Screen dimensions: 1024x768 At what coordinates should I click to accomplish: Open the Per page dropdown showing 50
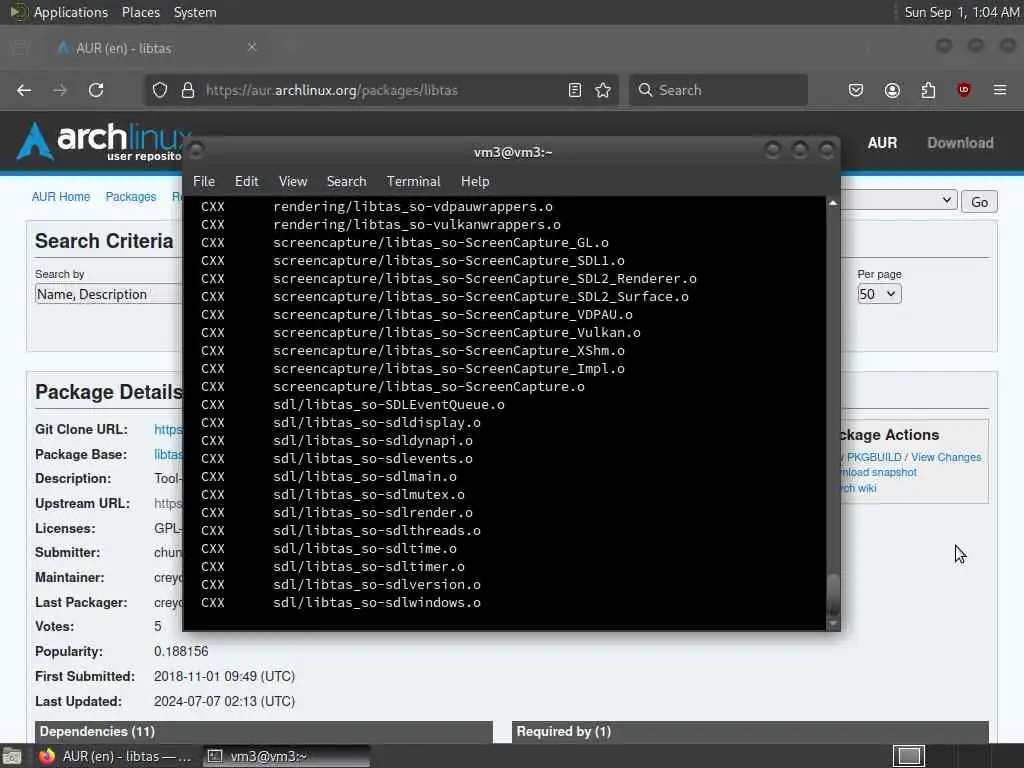[x=879, y=294]
